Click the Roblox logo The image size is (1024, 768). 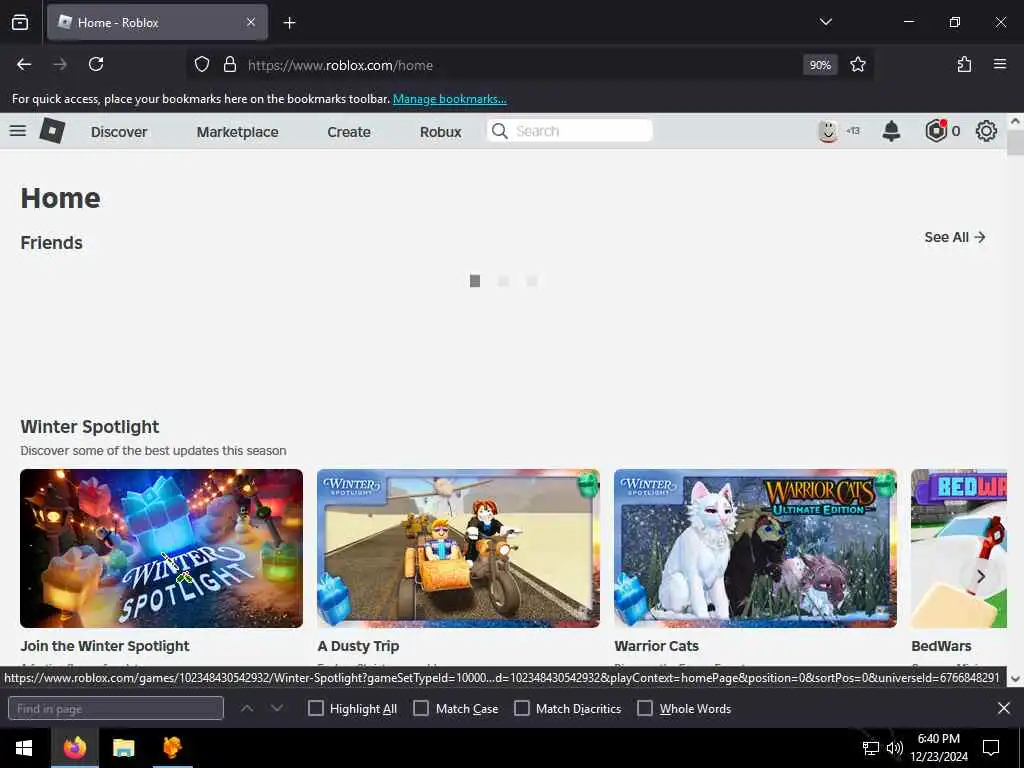point(52,131)
